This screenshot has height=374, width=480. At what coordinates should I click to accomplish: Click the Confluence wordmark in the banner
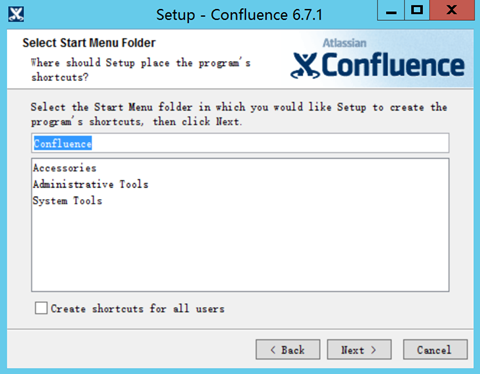(x=393, y=65)
